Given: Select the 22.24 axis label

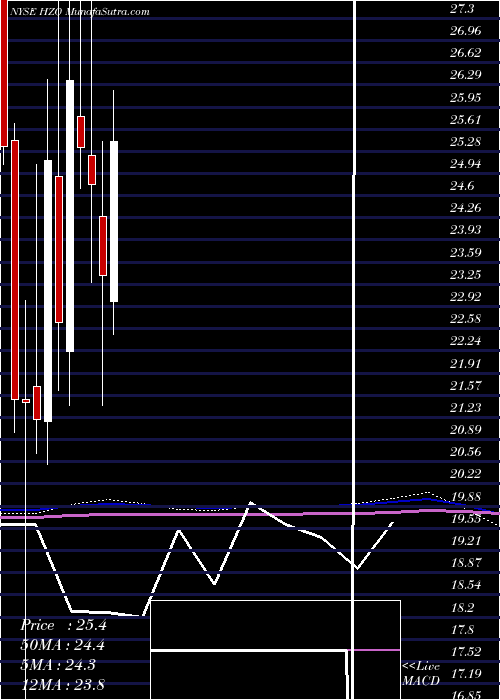Looking at the screenshot, I should pos(466,341).
